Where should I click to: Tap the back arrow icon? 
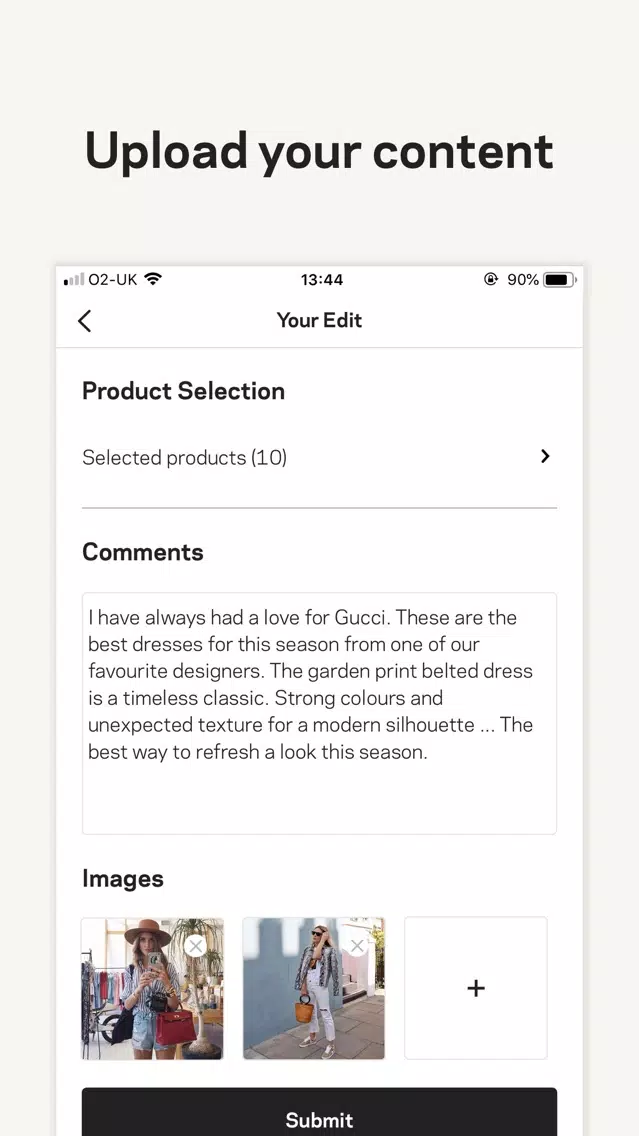(x=85, y=321)
